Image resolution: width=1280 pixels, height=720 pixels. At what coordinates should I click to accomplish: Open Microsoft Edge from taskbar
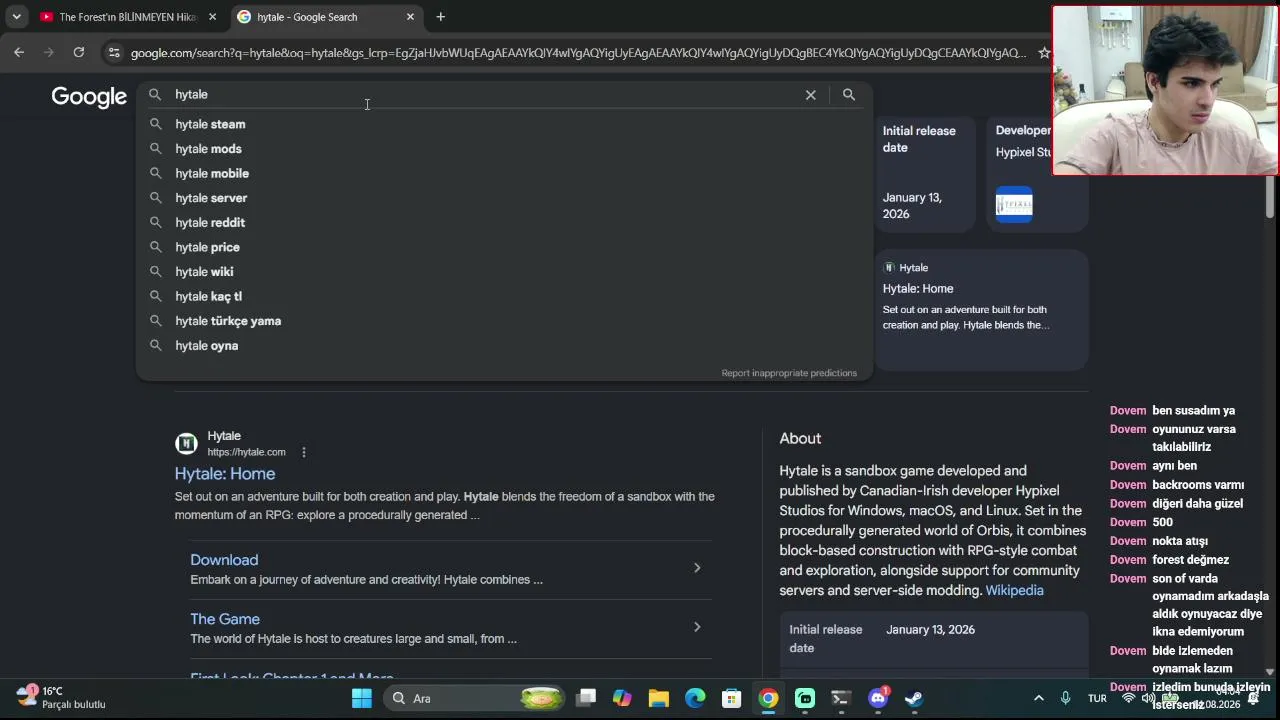(695, 698)
